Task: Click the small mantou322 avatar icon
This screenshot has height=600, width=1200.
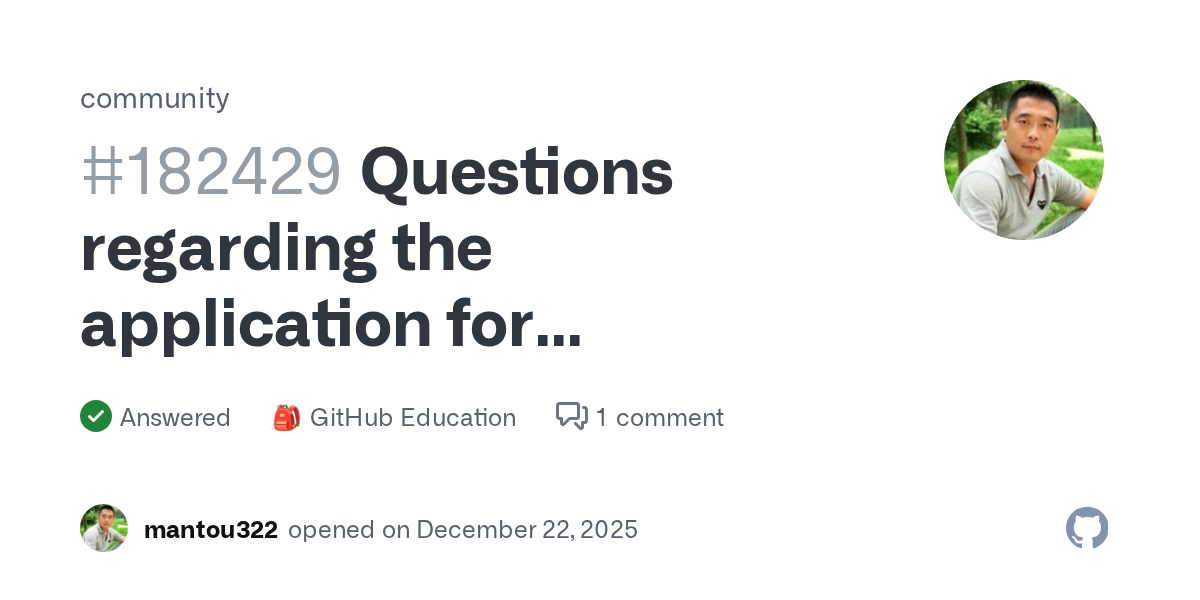Action: tap(104, 528)
